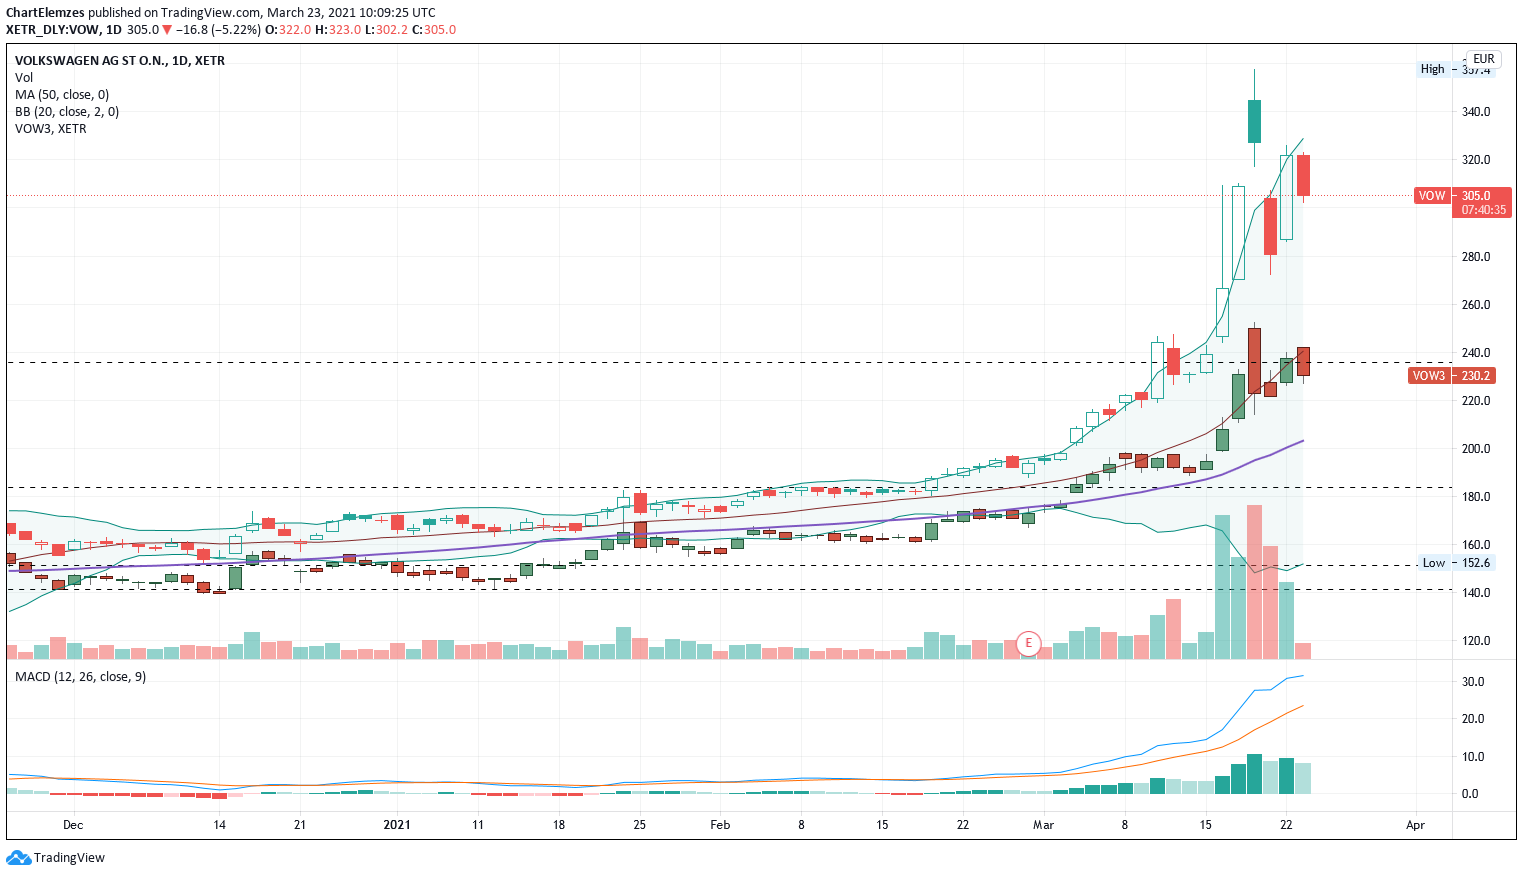Click the 2021 label on date axis
Screen dimensions: 1523x876
[x=397, y=825]
